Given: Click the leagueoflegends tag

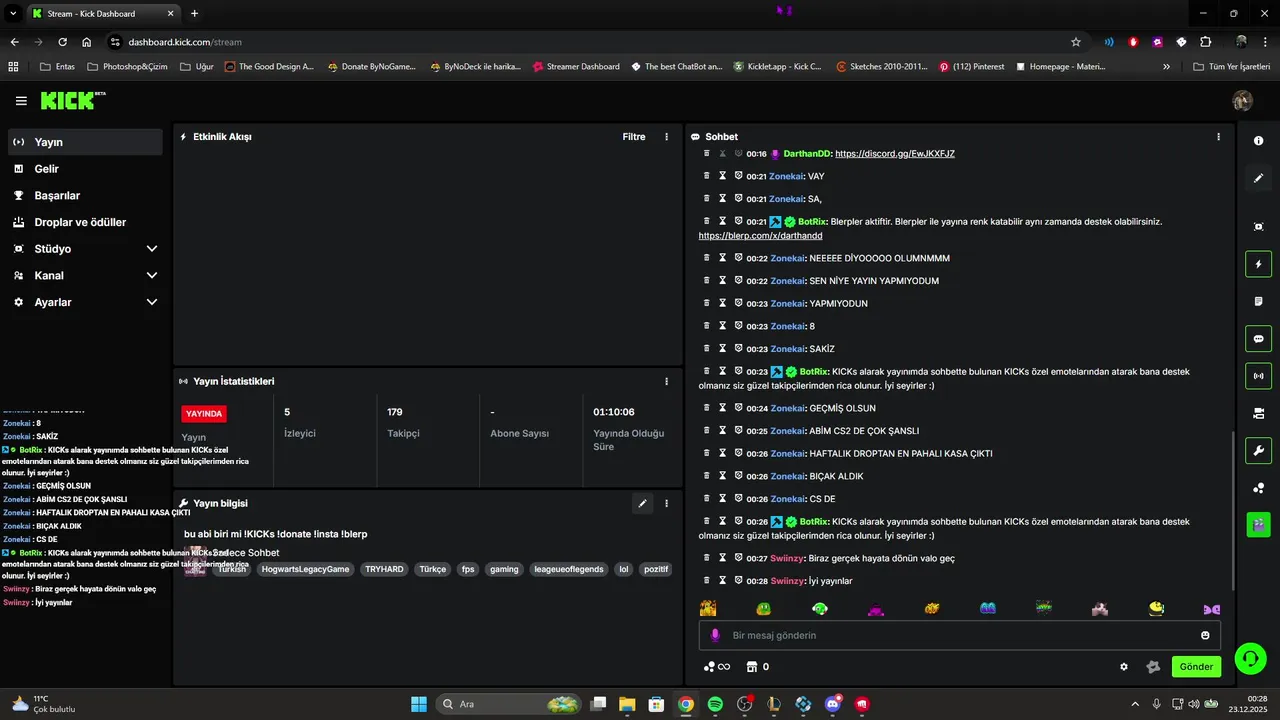Looking at the screenshot, I should pos(569,569).
